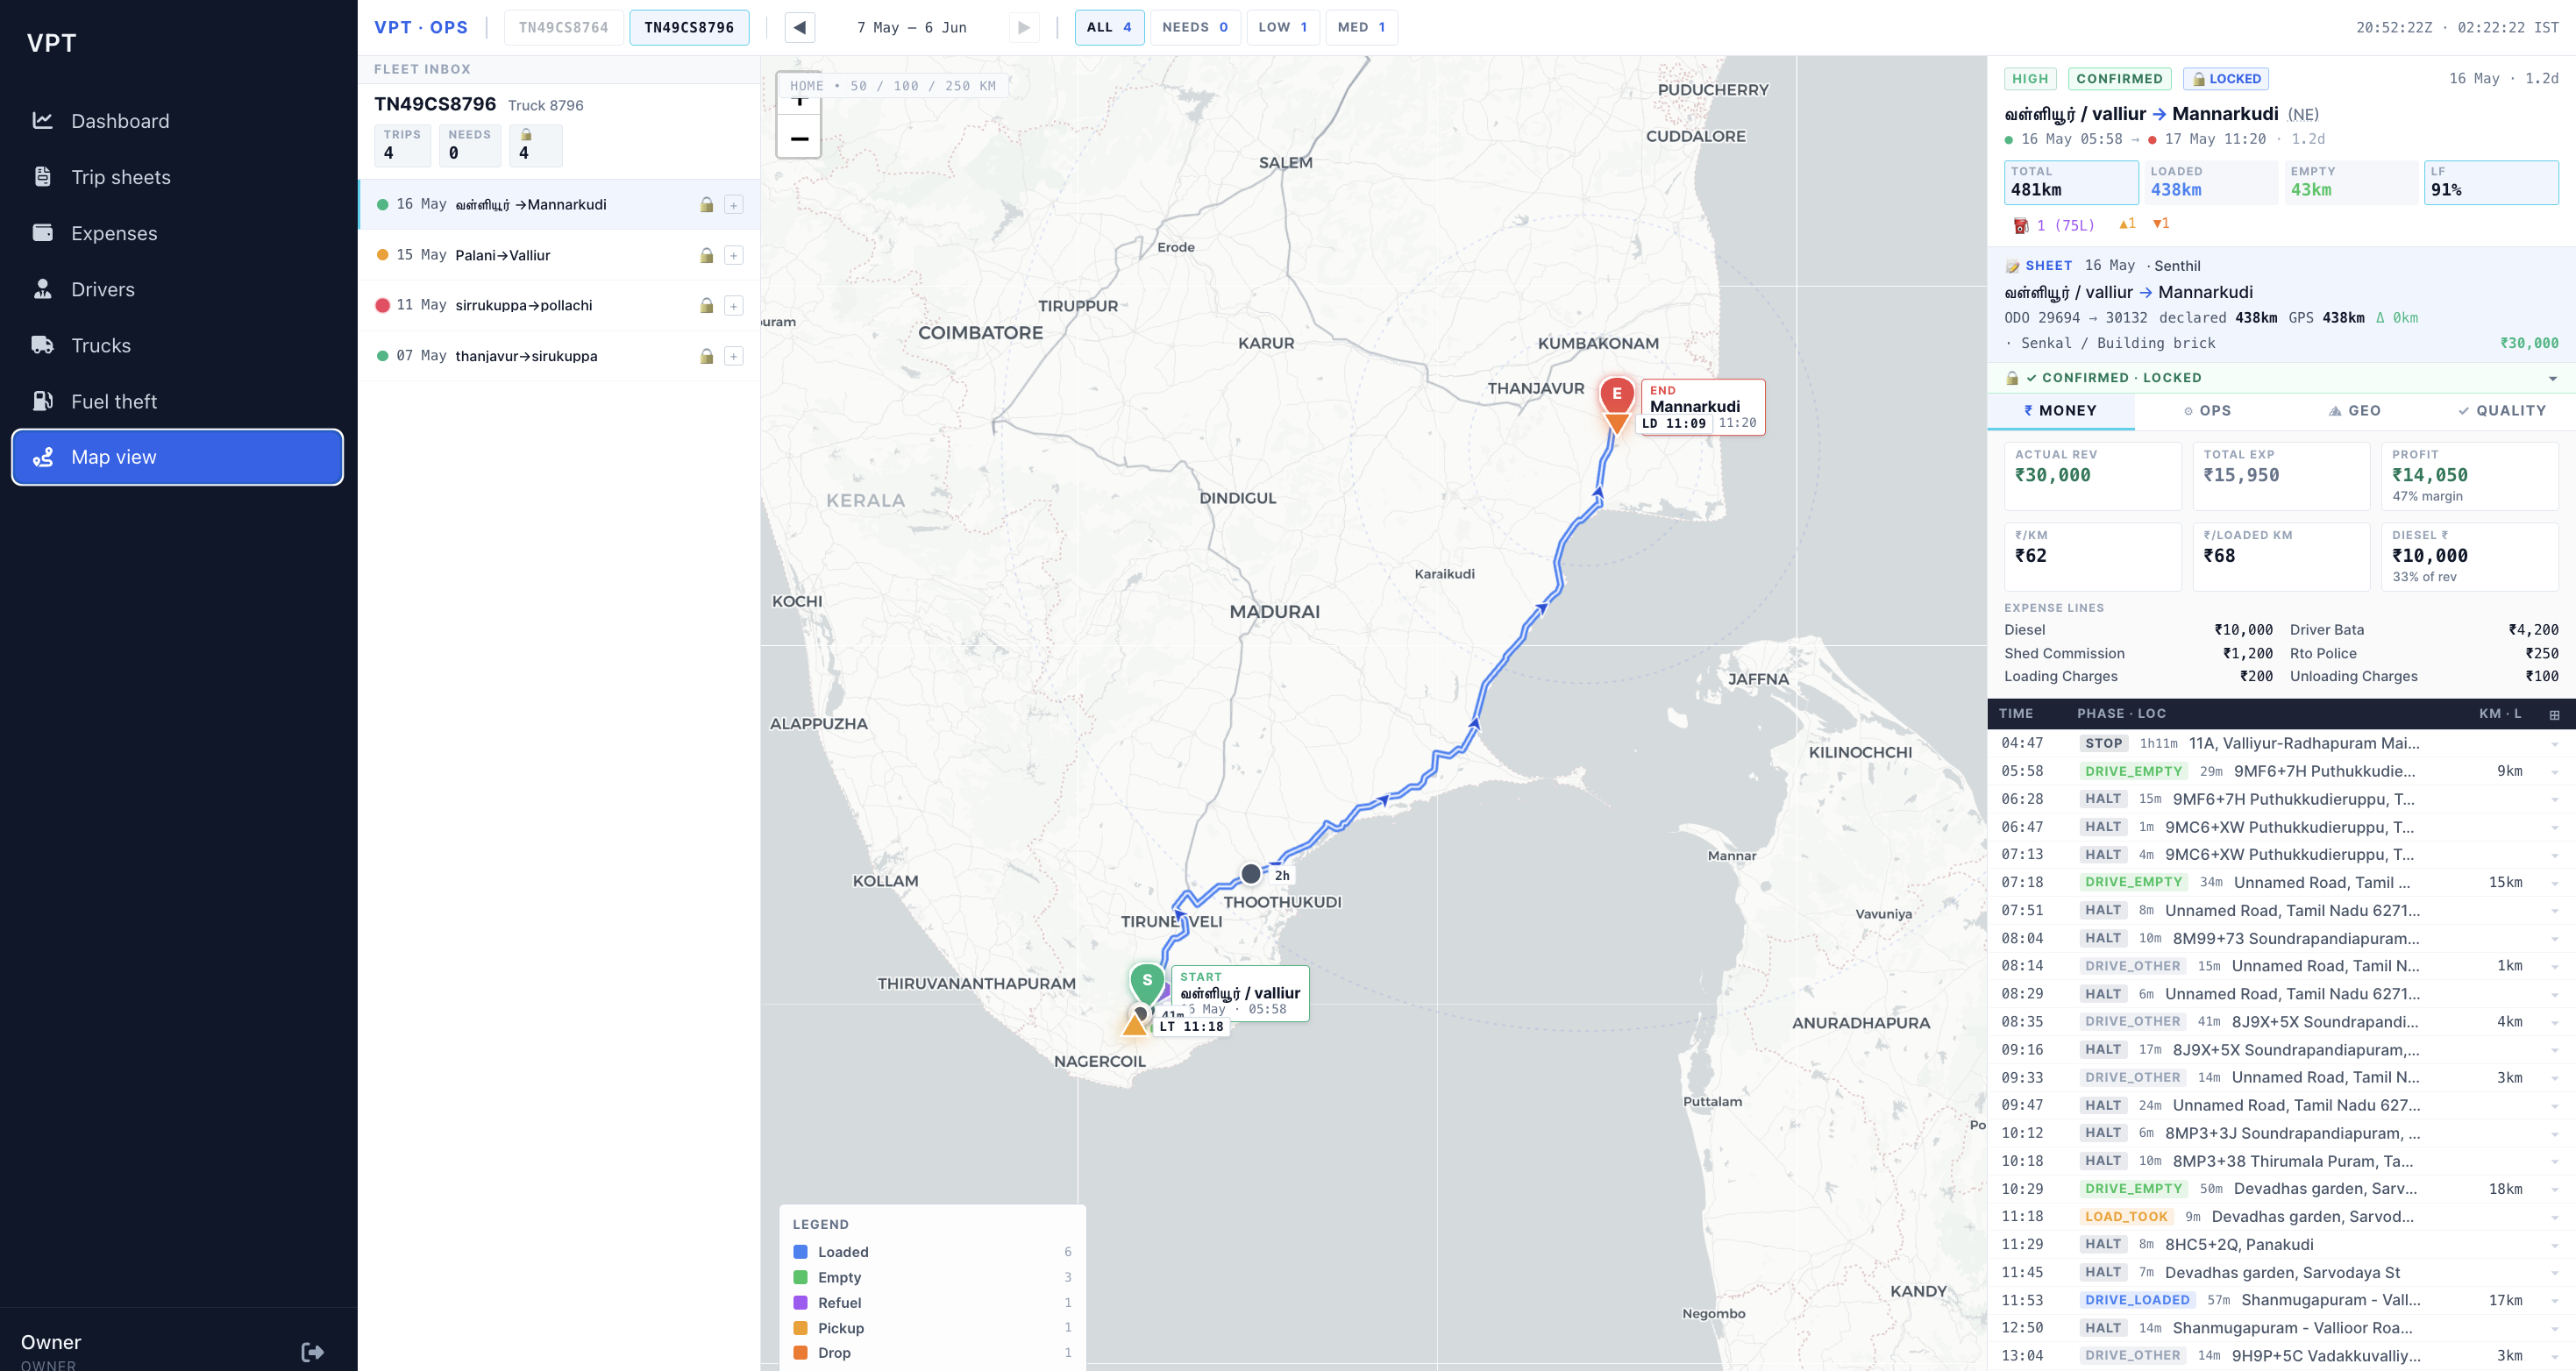This screenshot has height=1371, width=2576.
Task: Click the orange pickup triangle marker on map
Action: (1134, 1024)
